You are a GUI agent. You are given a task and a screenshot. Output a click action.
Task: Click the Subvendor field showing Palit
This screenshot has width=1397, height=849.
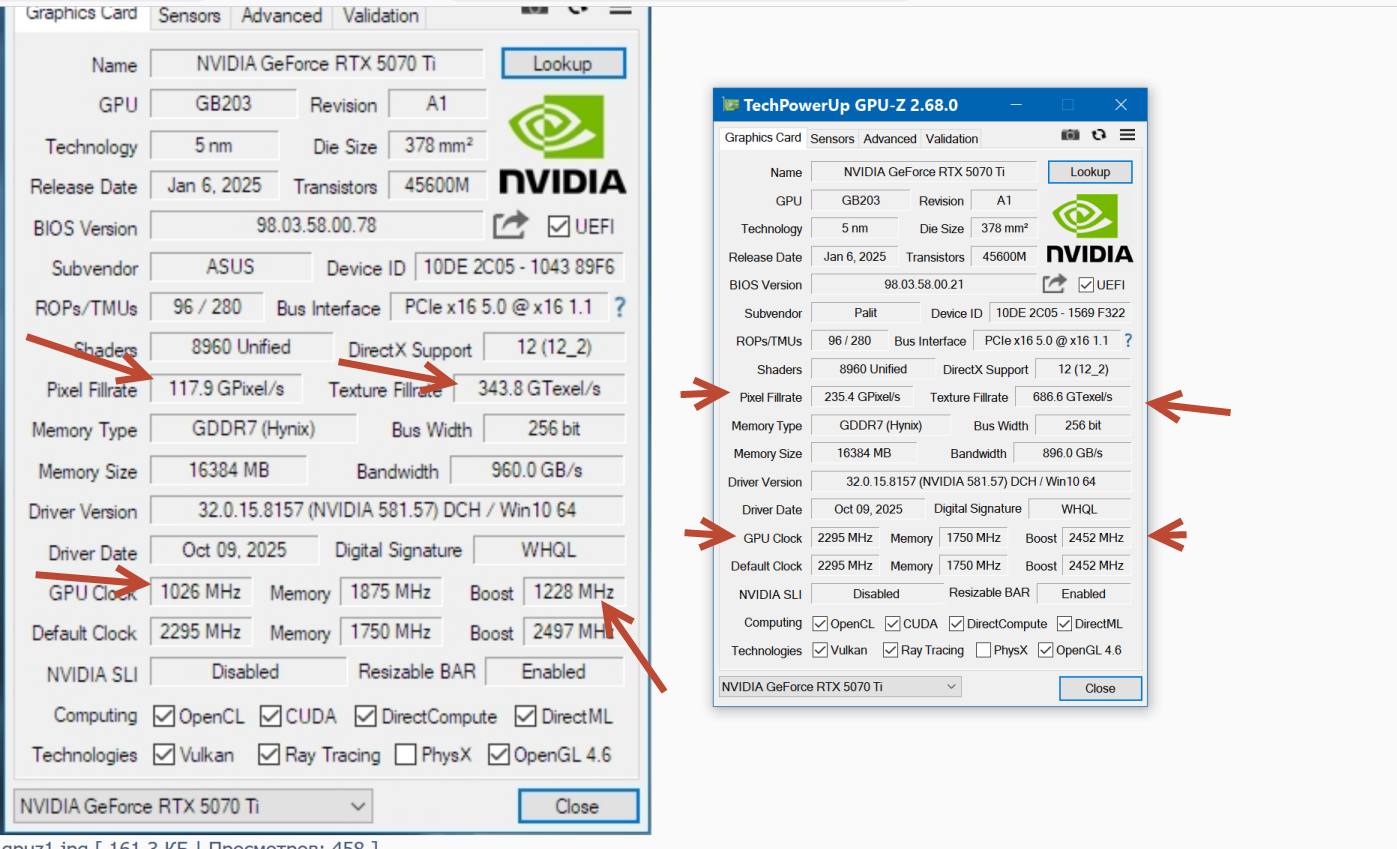tap(865, 313)
